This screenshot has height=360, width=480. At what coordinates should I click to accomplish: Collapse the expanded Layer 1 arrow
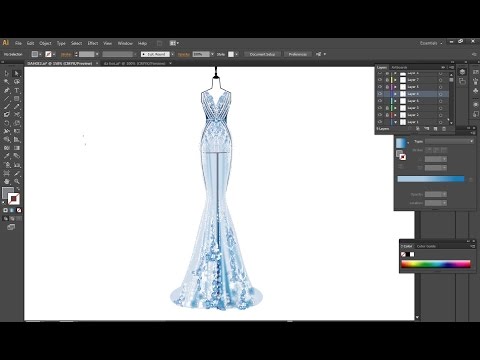(x=396, y=122)
